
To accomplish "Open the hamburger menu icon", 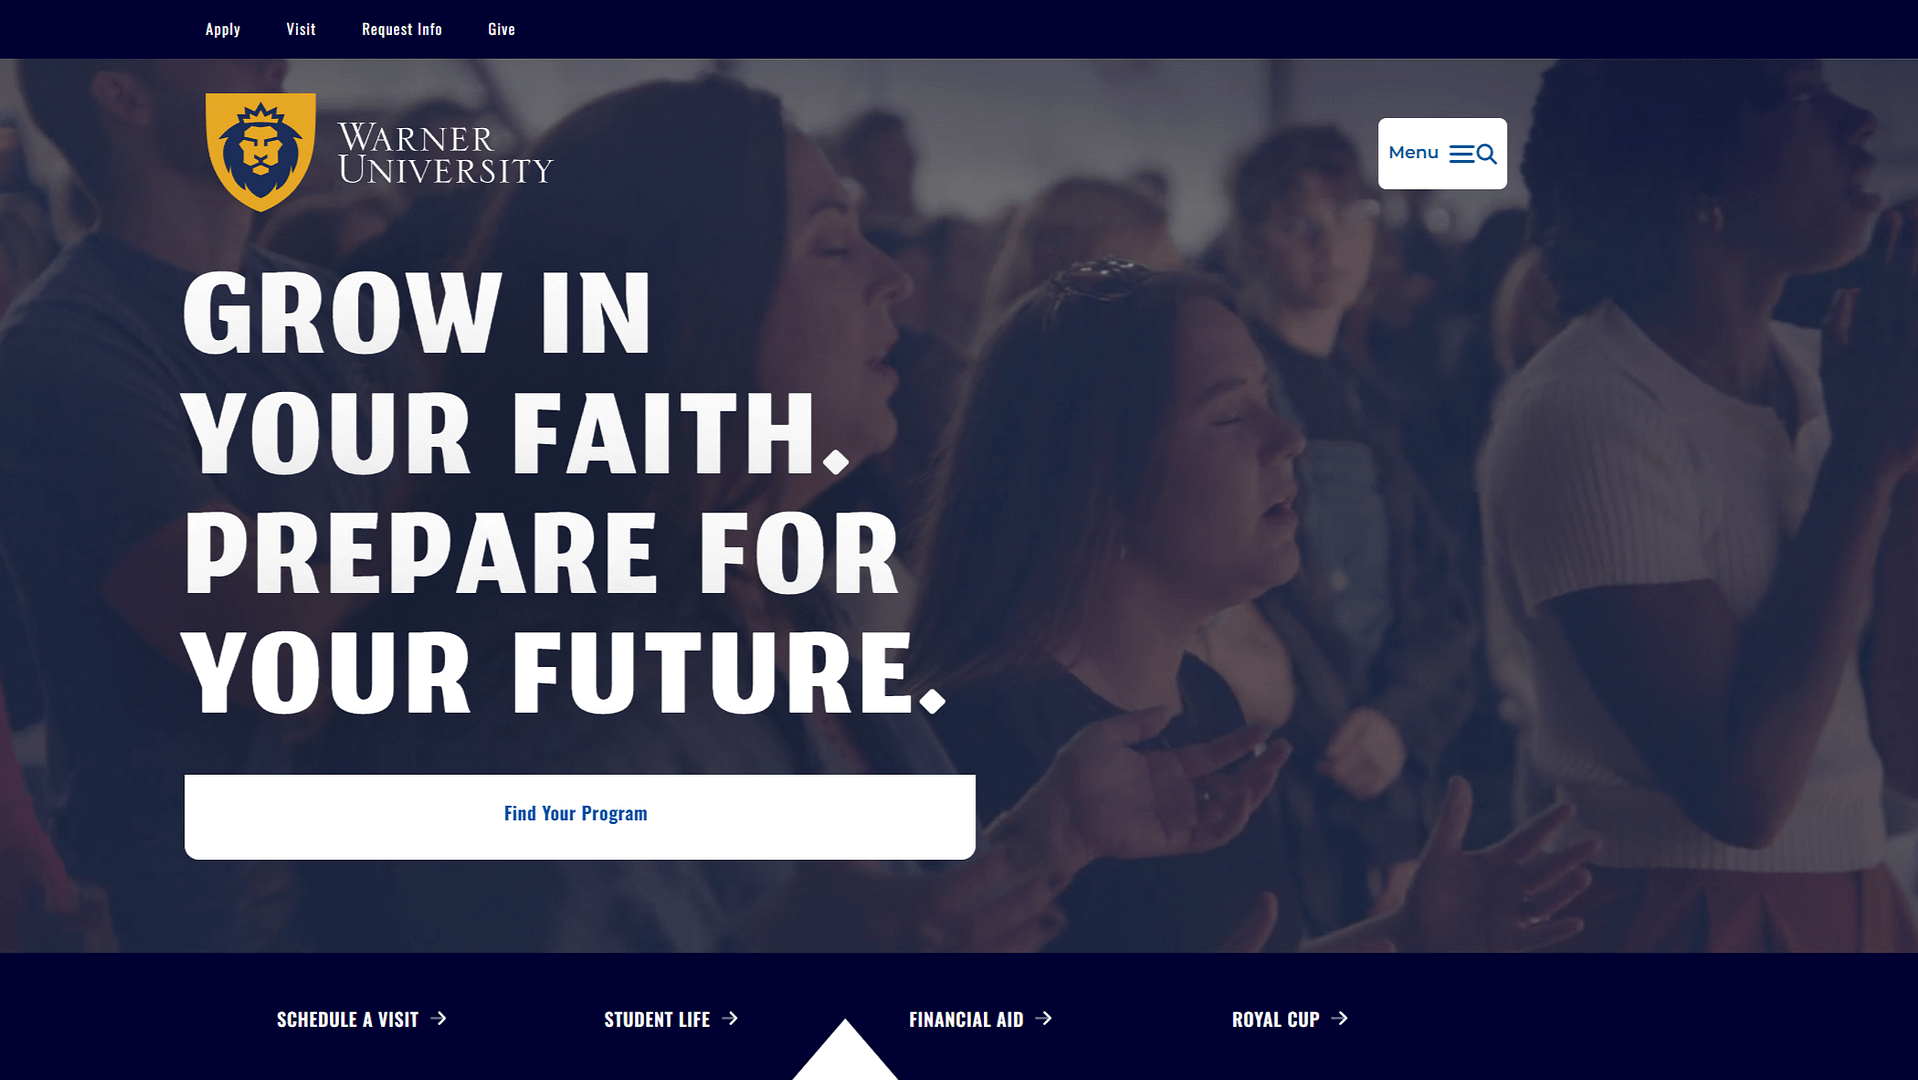I will coord(1461,154).
